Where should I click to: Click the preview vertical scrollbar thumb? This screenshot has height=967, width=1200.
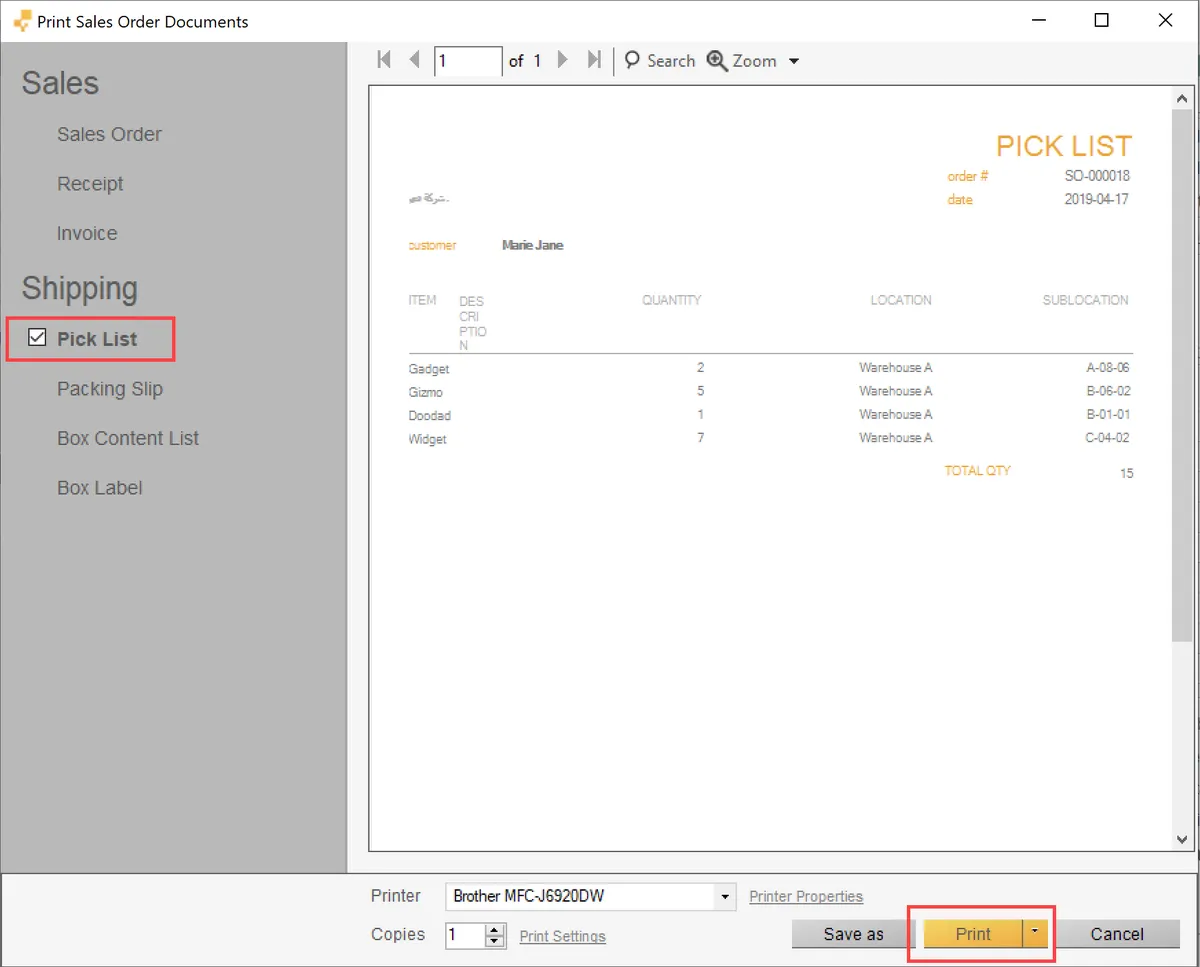tap(1182, 370)
